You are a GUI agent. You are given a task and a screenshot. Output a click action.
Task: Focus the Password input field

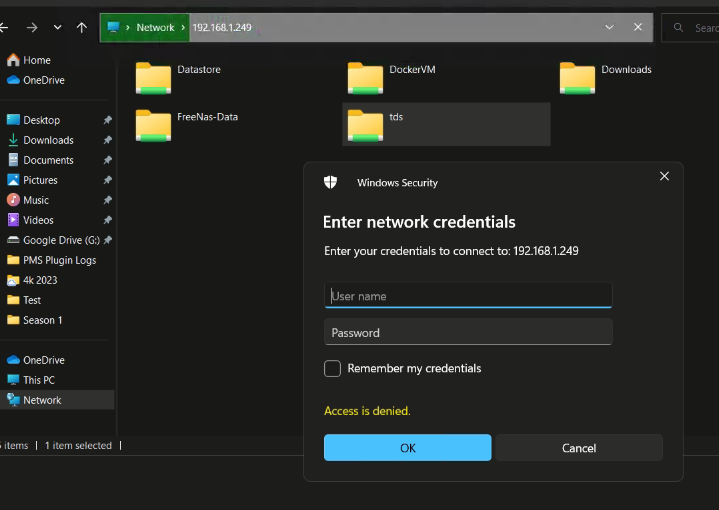(x=468, y=333)
